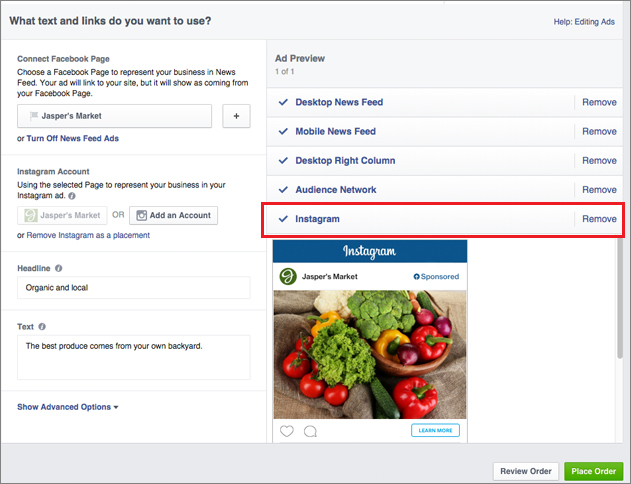Select Audience Network preview

(336, 189)
